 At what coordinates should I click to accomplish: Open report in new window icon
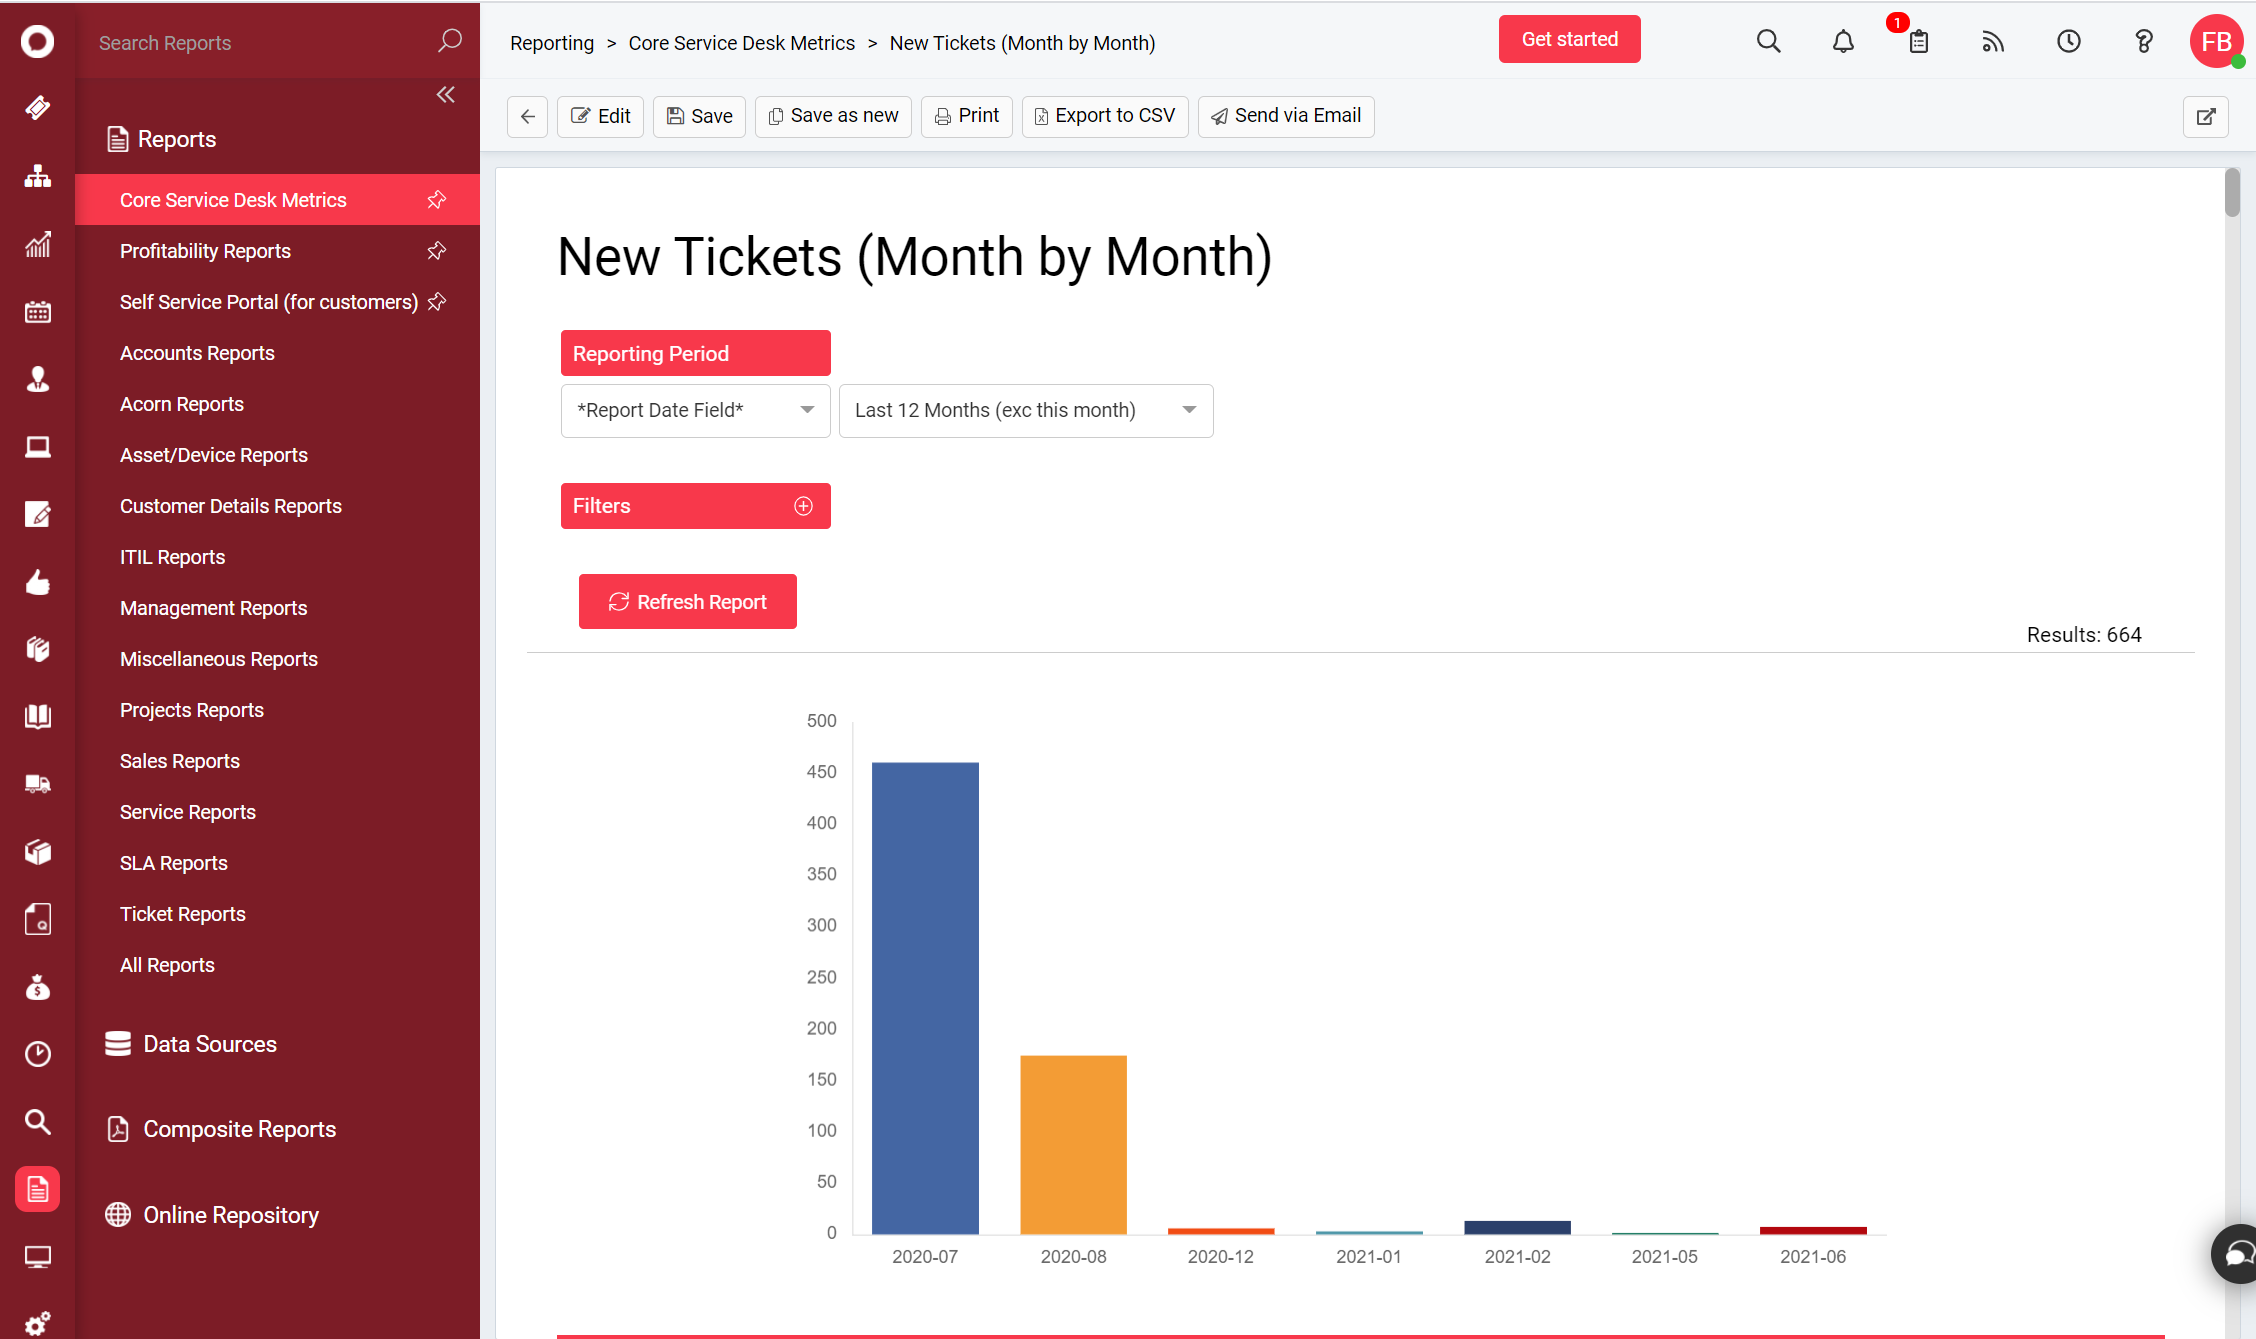coord(2205,117)
